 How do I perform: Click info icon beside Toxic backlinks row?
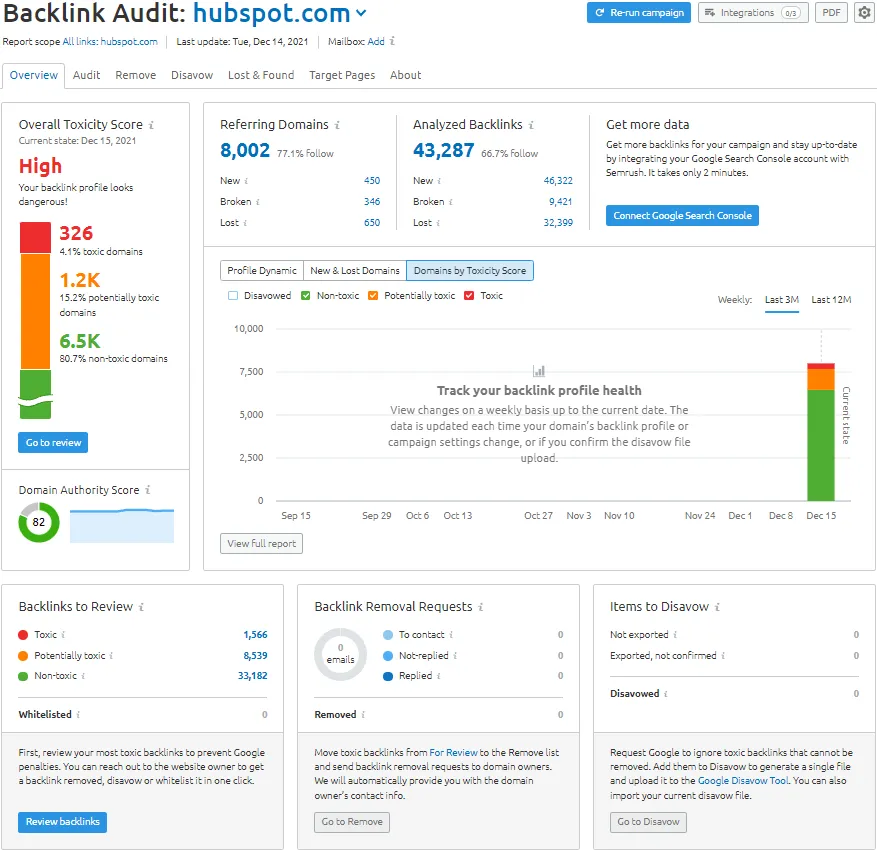[63, 635]
